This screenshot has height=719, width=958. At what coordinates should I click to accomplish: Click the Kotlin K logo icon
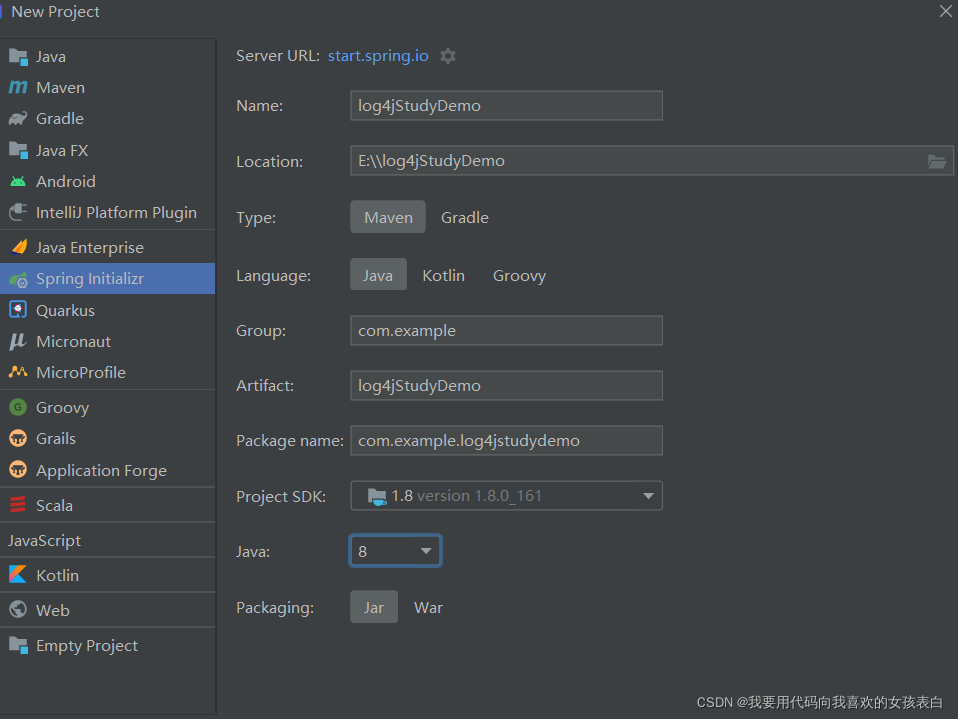(x=18, y=575)
